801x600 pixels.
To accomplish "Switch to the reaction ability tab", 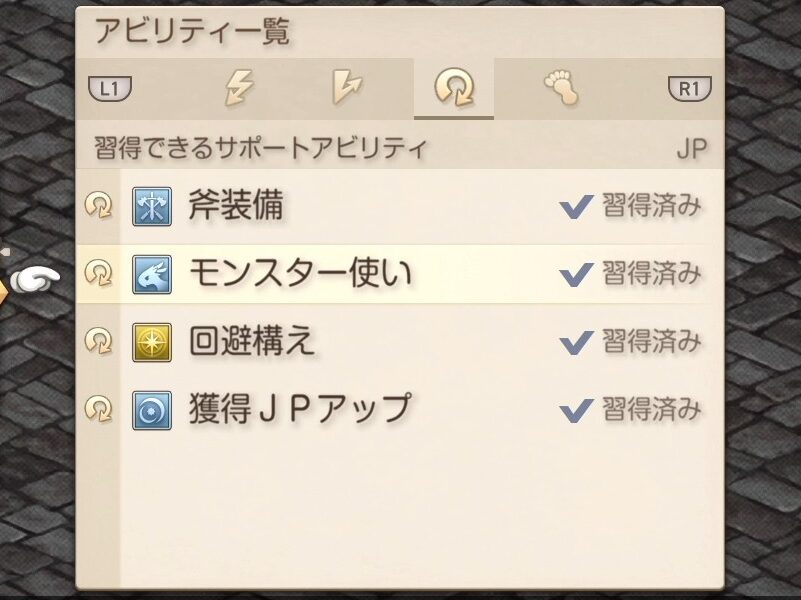I will pyautogui.click(x=347, y=90).
